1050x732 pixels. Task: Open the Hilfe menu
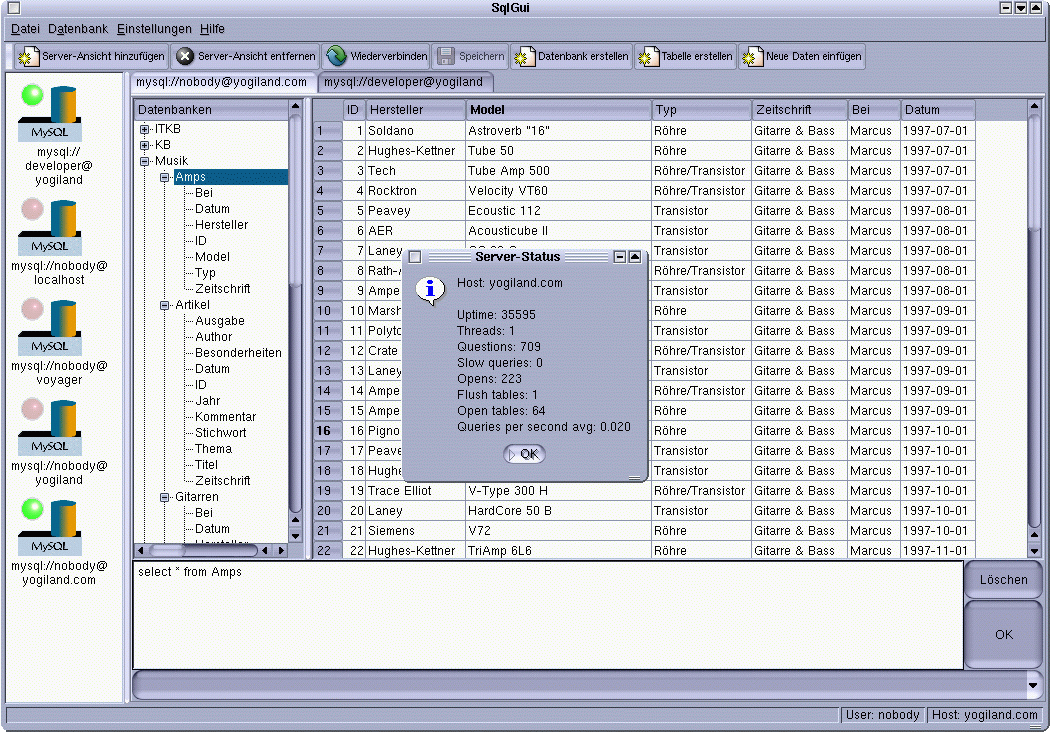click(x=212, y=29)
